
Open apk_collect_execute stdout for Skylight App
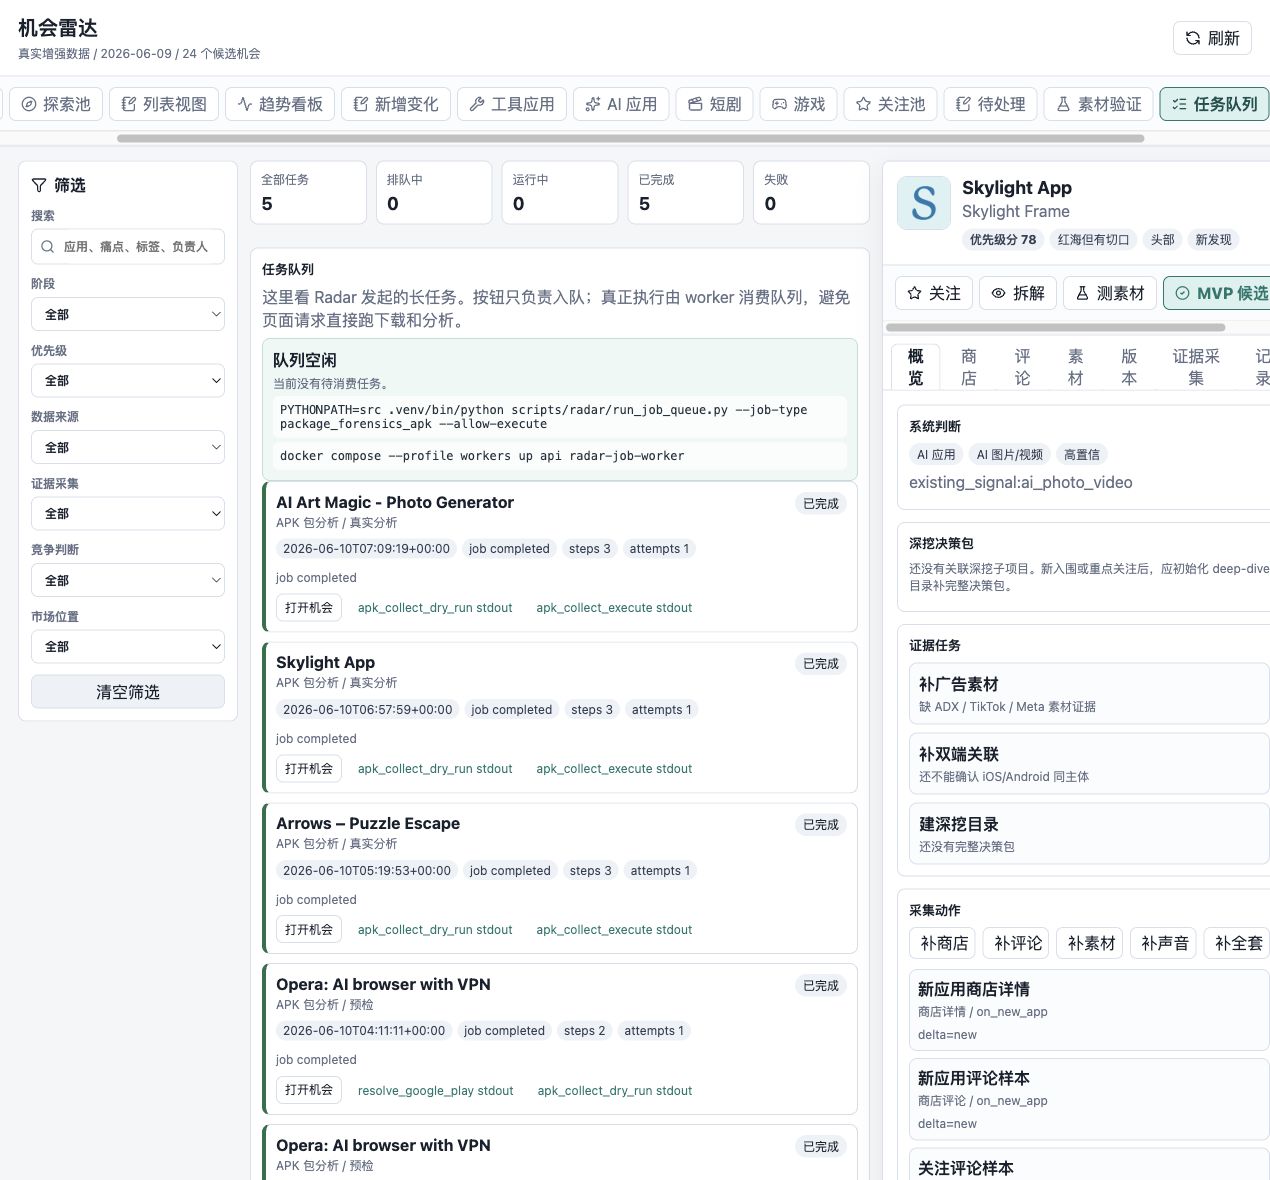tap(614, 769)
